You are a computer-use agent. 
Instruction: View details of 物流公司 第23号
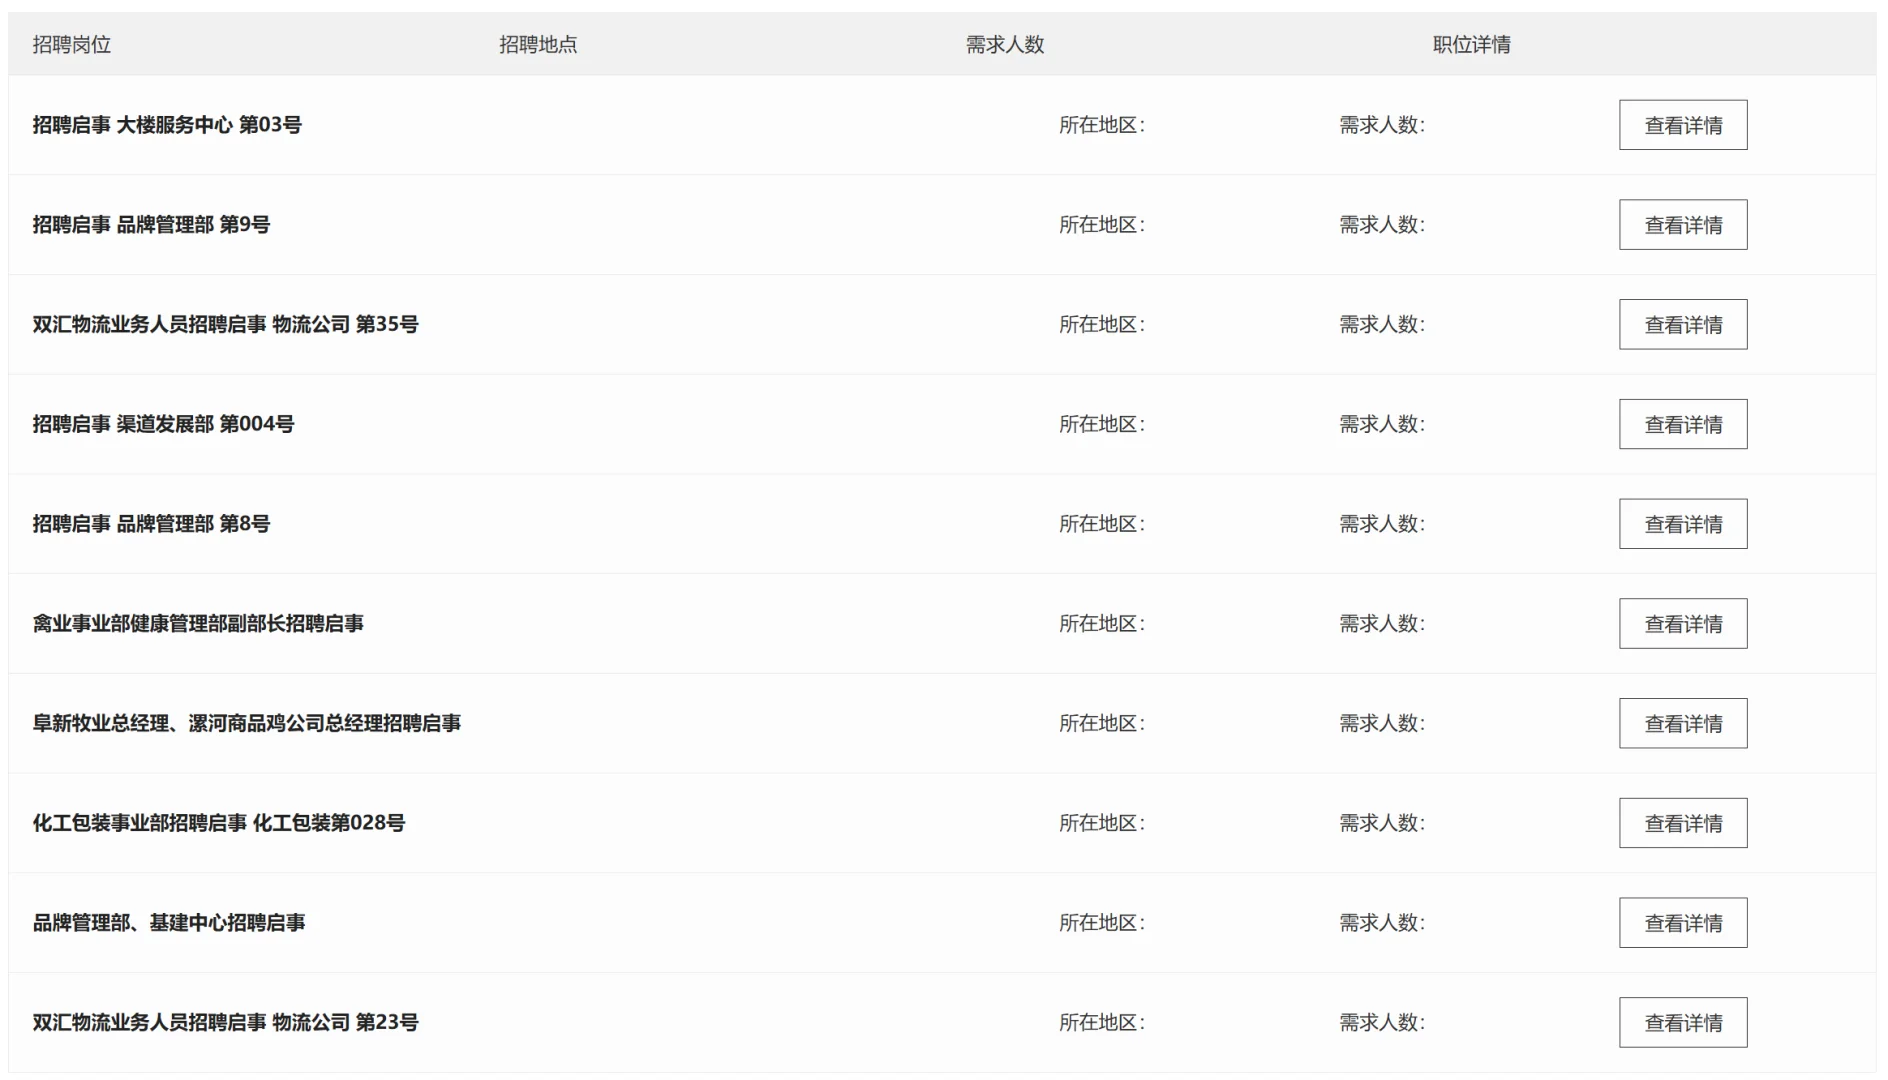[1683, 1022]
